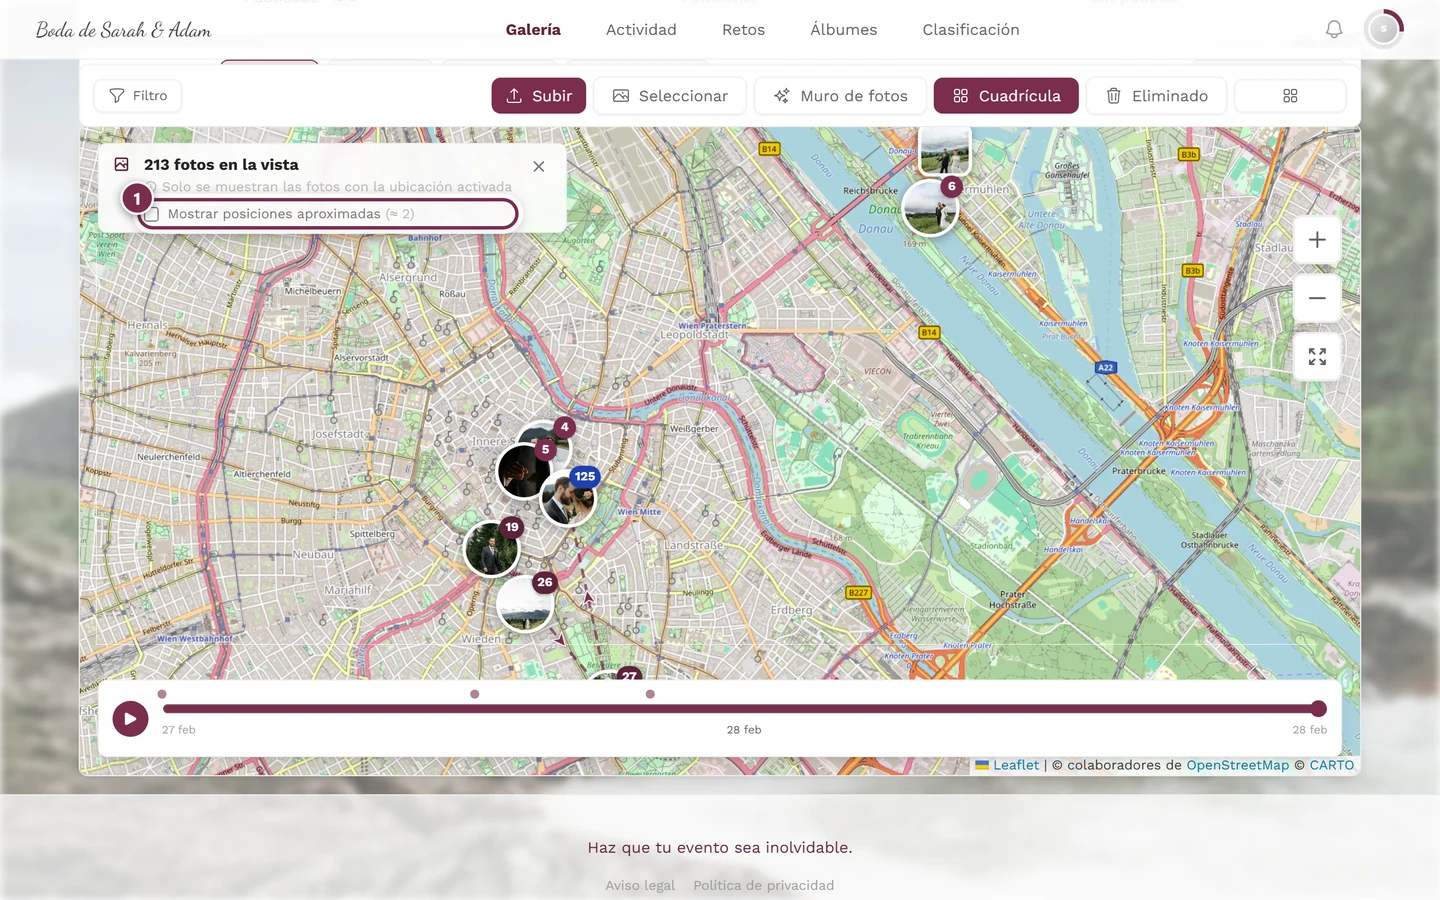Open the notifications bell
This screenshot has height=900, width=1440.
[x=1334, y=30]
